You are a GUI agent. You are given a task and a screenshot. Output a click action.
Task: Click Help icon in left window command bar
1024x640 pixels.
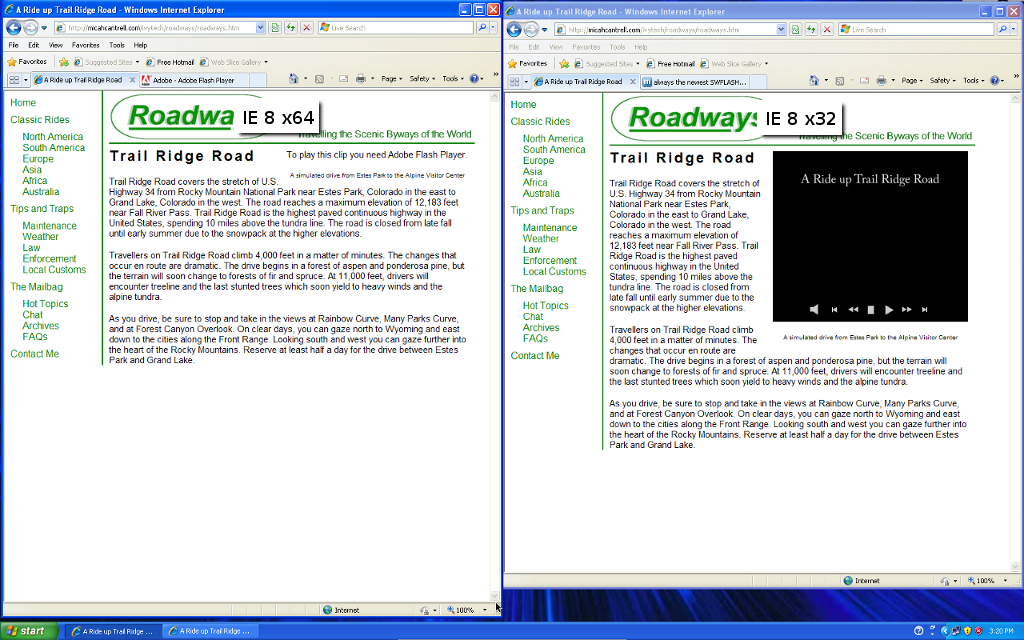pyautogui.click(x=475, y=79)
